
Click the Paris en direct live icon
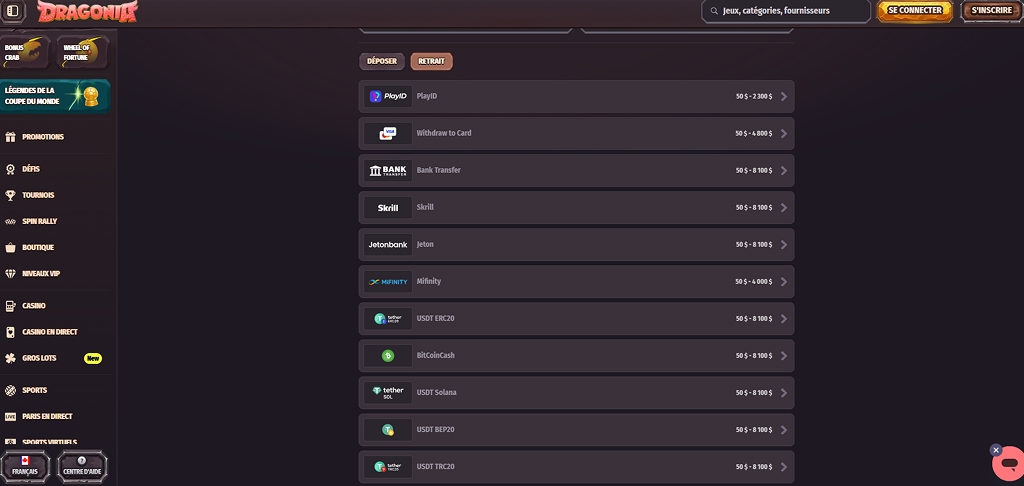(x=10, y=416)
